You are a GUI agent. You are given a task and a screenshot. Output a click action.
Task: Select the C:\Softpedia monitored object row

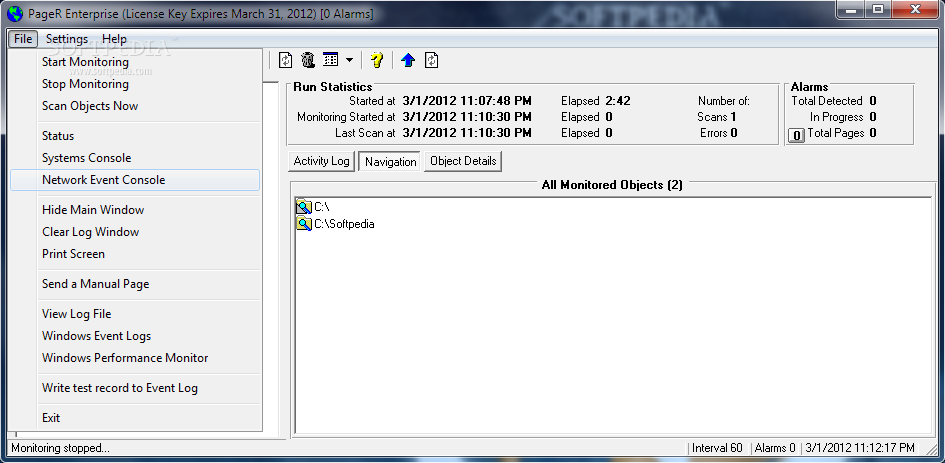[335, 224]
